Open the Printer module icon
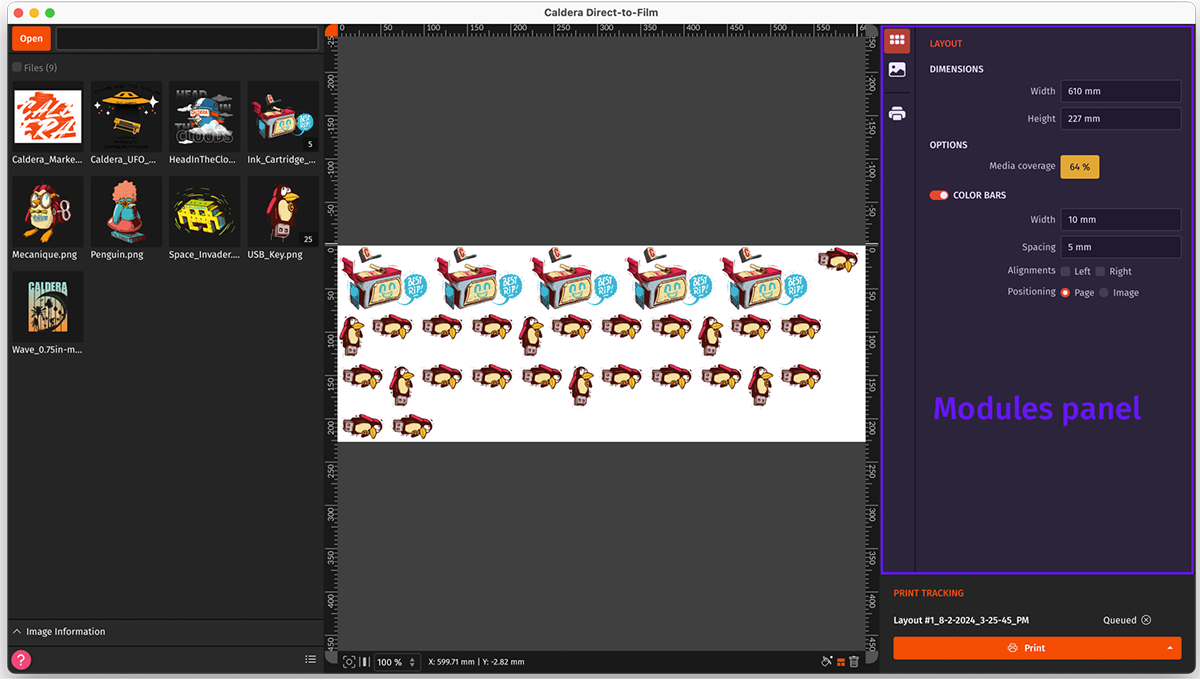This screenshot has height=692, width=1200. point(897,114)
